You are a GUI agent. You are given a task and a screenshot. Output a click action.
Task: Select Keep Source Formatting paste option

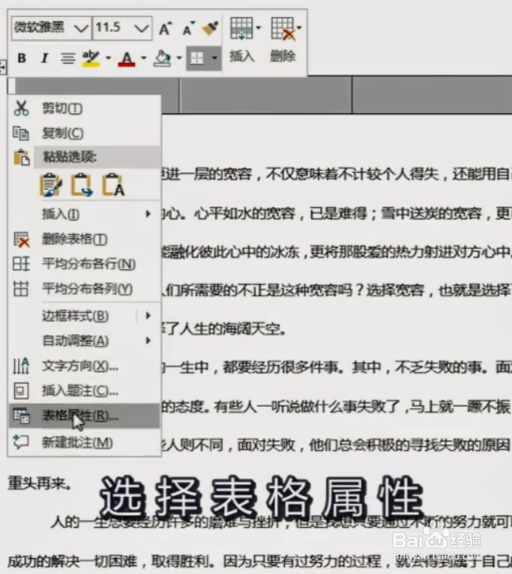click(51, 184)
